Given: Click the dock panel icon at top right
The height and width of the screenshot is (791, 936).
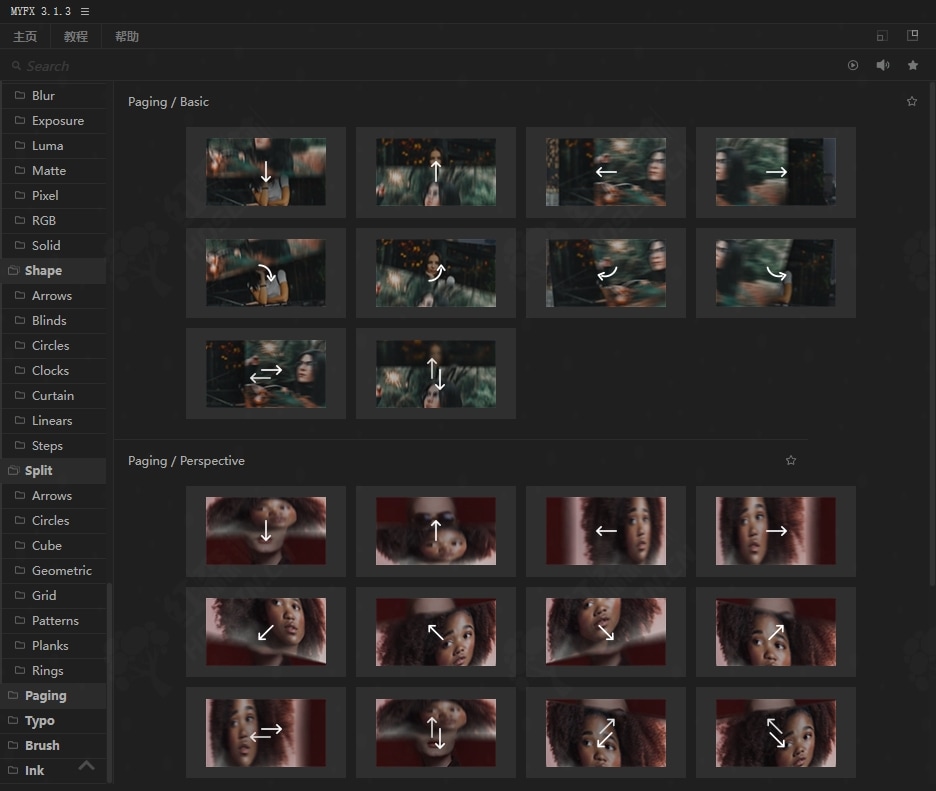Looking at the screenshot, I should tap(913, 35).
